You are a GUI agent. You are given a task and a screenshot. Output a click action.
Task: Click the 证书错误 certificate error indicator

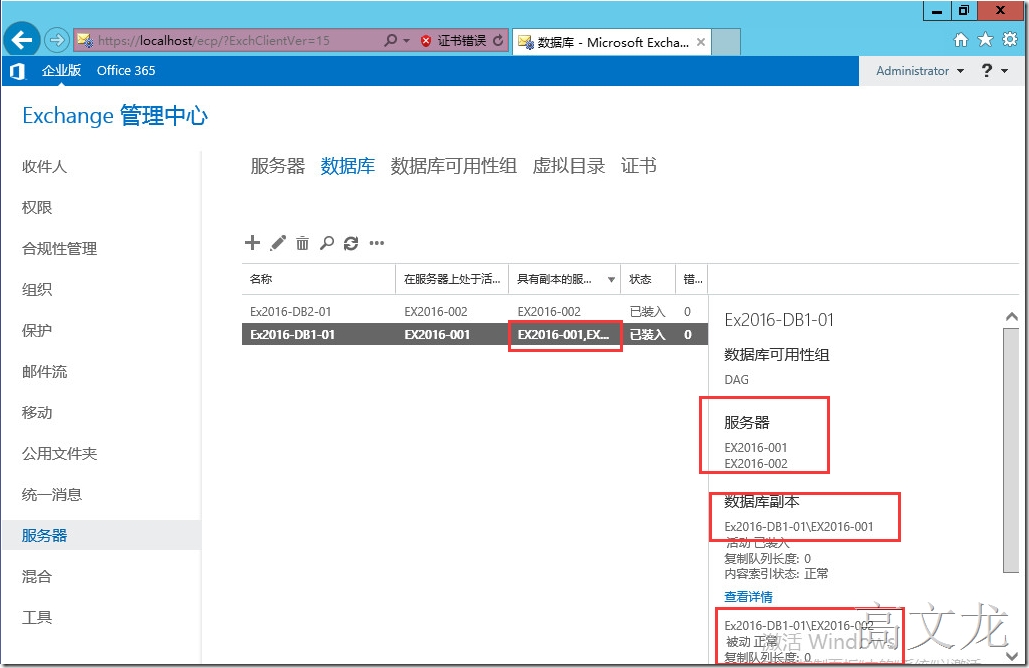click(x=454, y=41)
